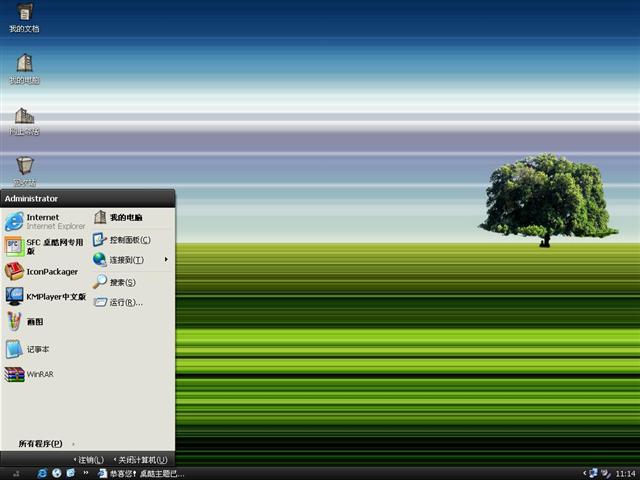640x480 pixels.
Task: Open 搜索(S) search entry
Action: point(122,282)
